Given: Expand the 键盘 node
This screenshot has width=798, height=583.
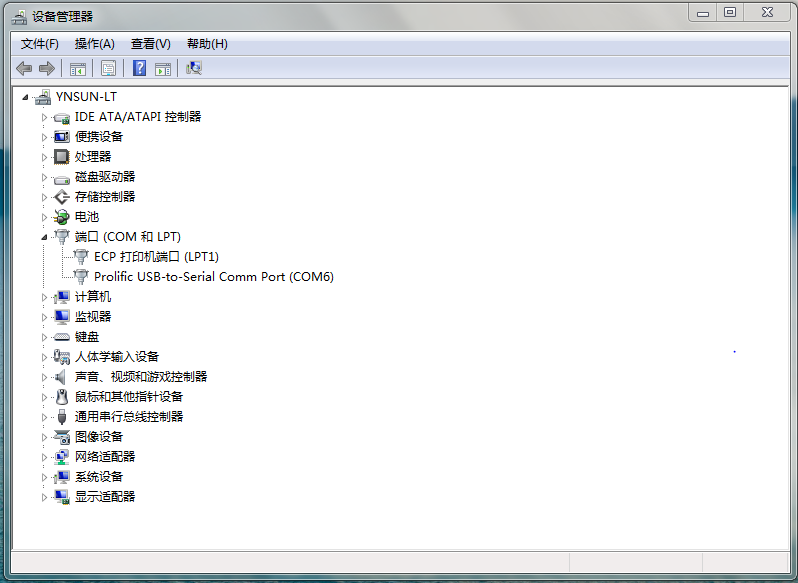Looking at the screenshot, I should (44, 337).
